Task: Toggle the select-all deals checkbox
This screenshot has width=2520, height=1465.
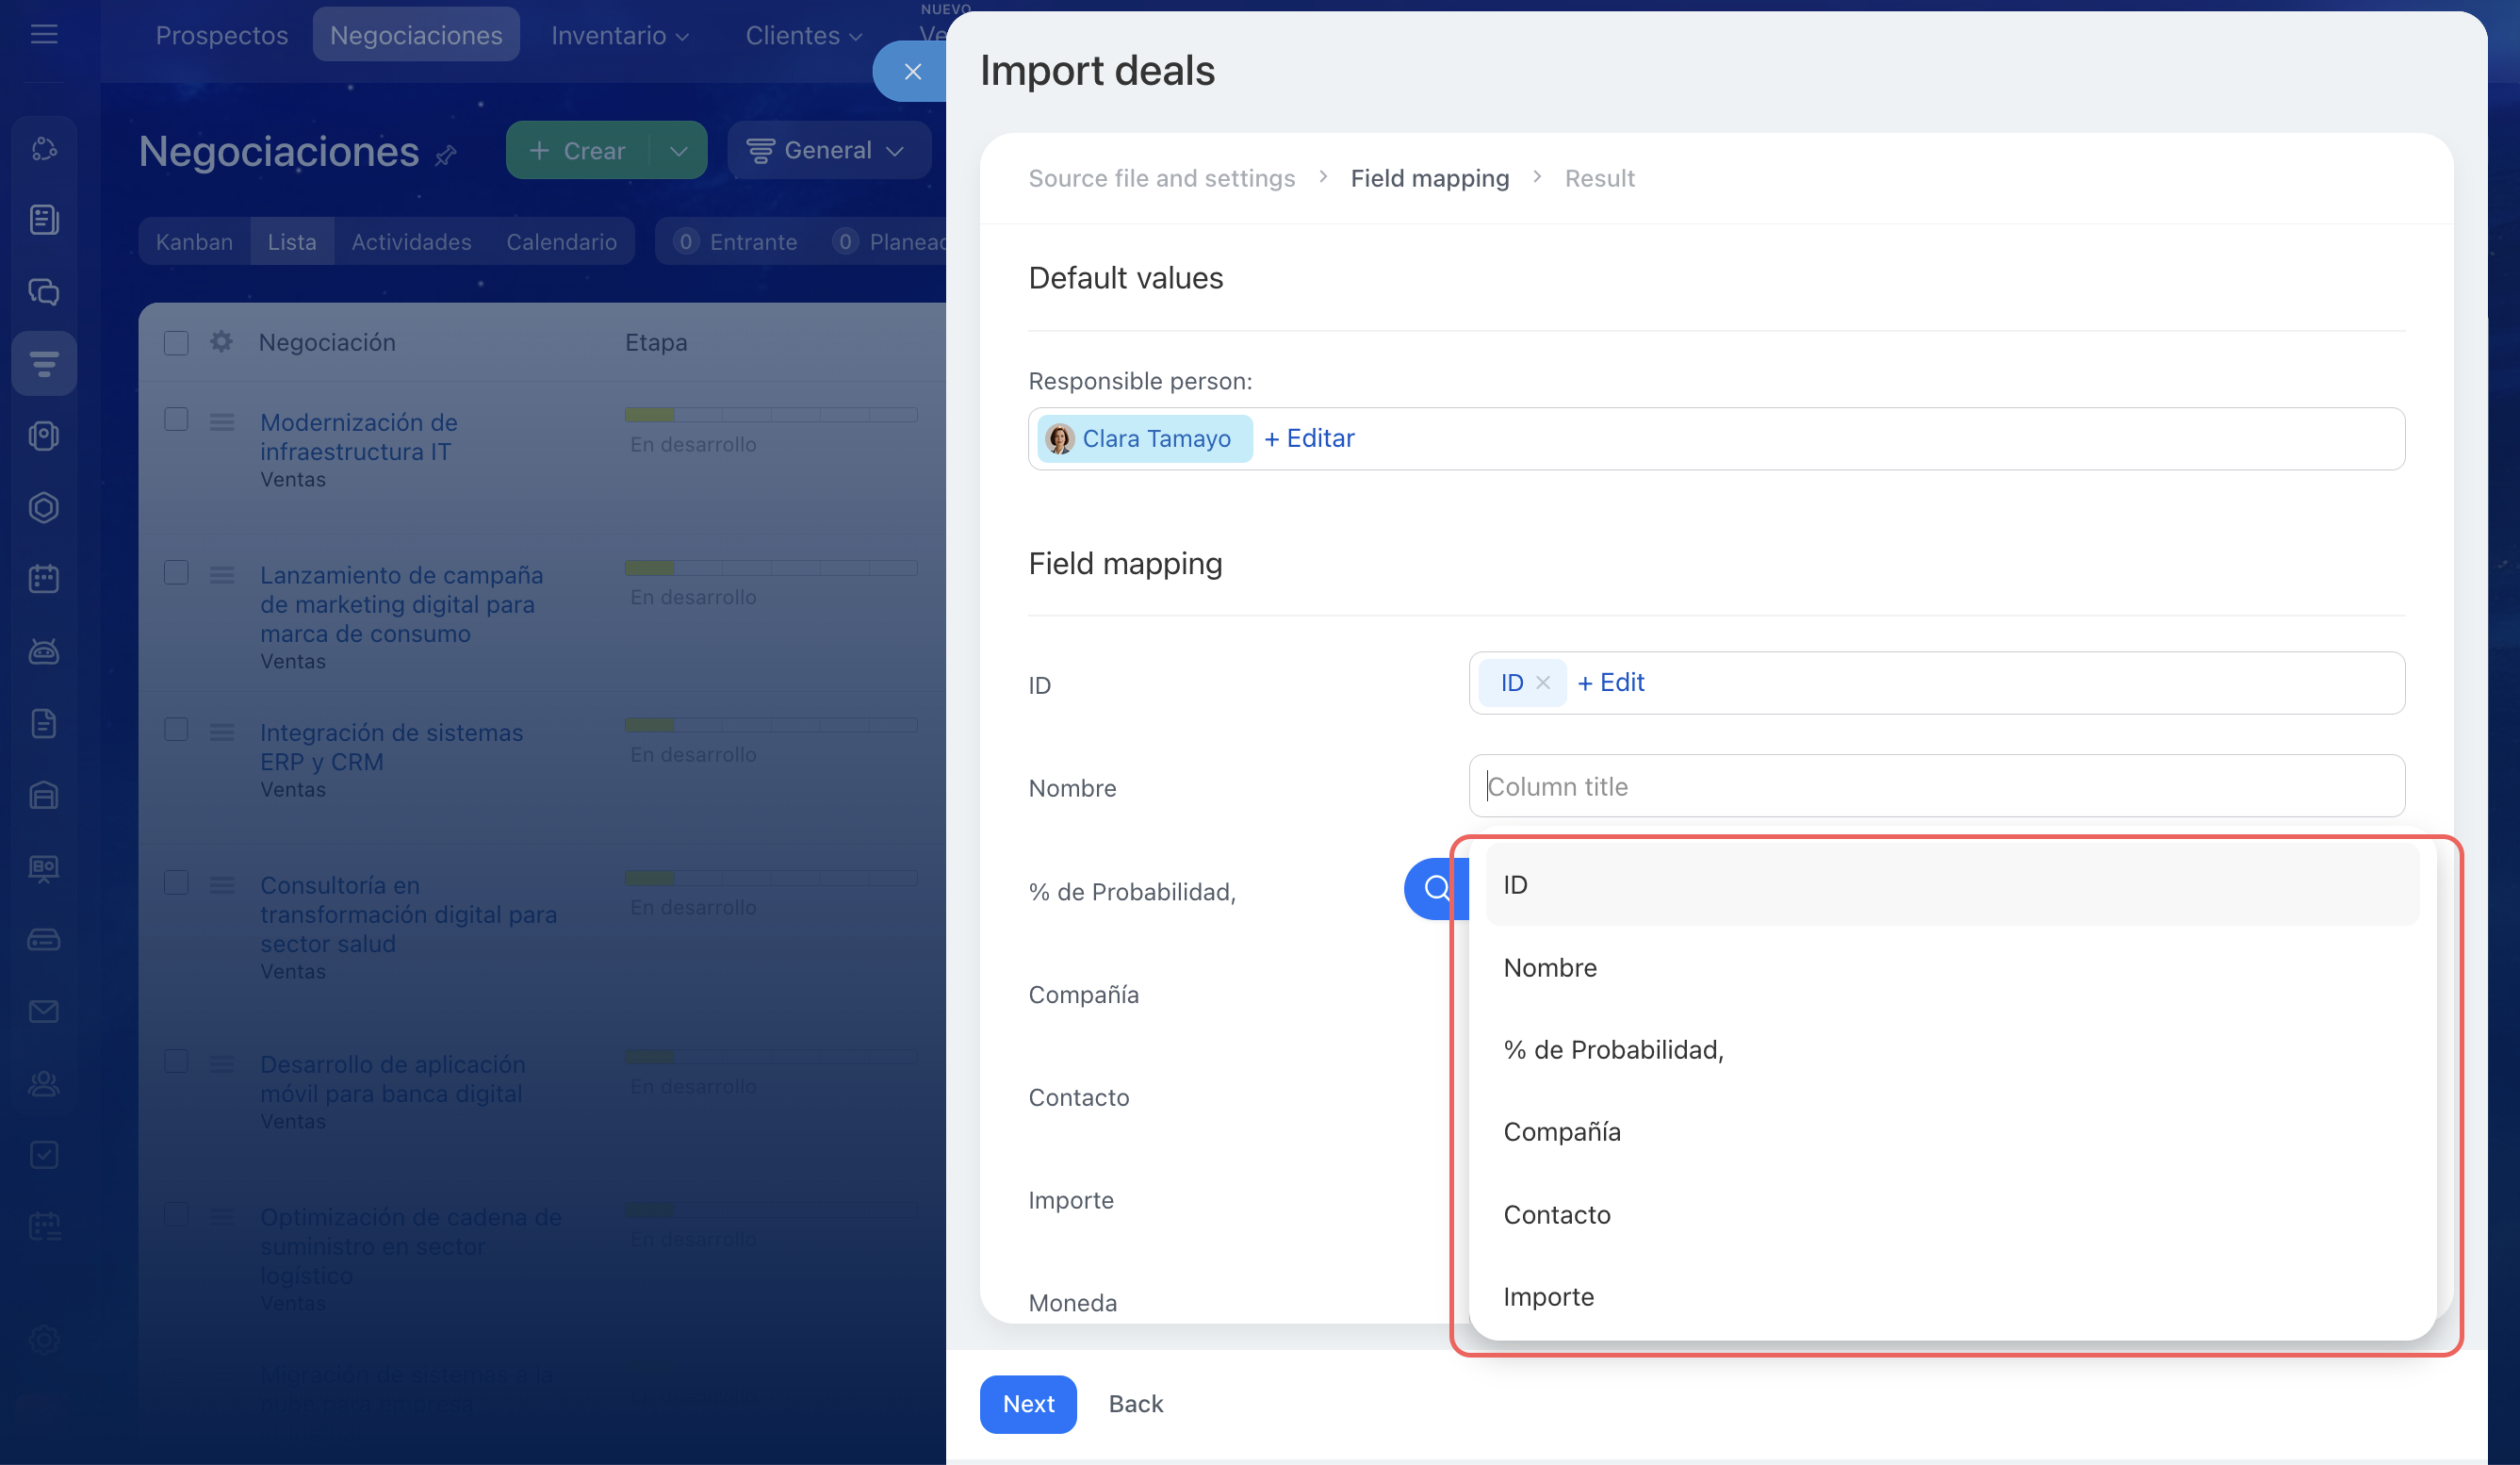Action: (x=176, y=343)
